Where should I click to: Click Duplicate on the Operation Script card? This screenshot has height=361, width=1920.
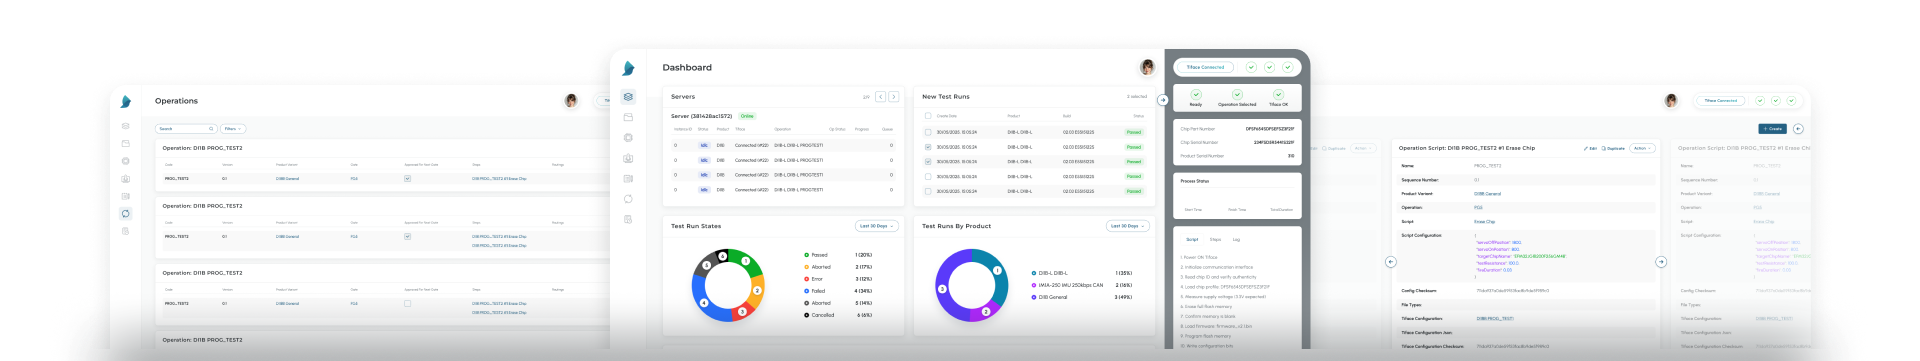(1613, 148)
